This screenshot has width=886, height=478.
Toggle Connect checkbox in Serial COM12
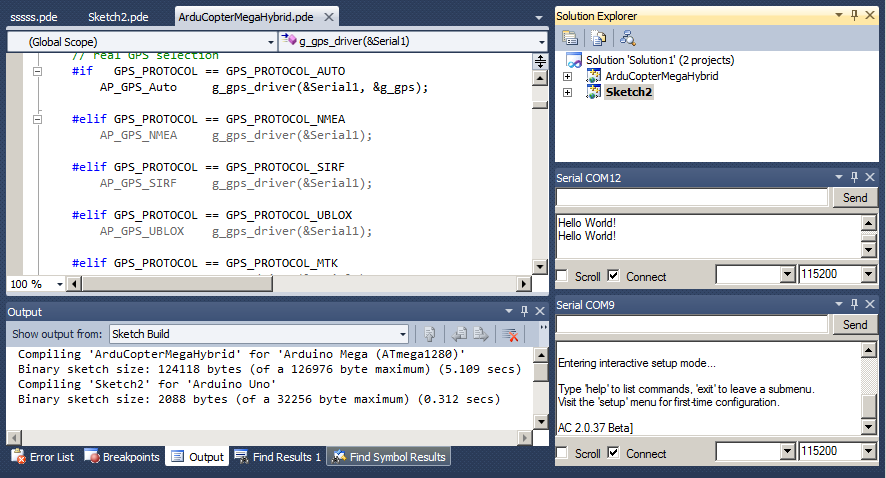click(x=613, y=276)
